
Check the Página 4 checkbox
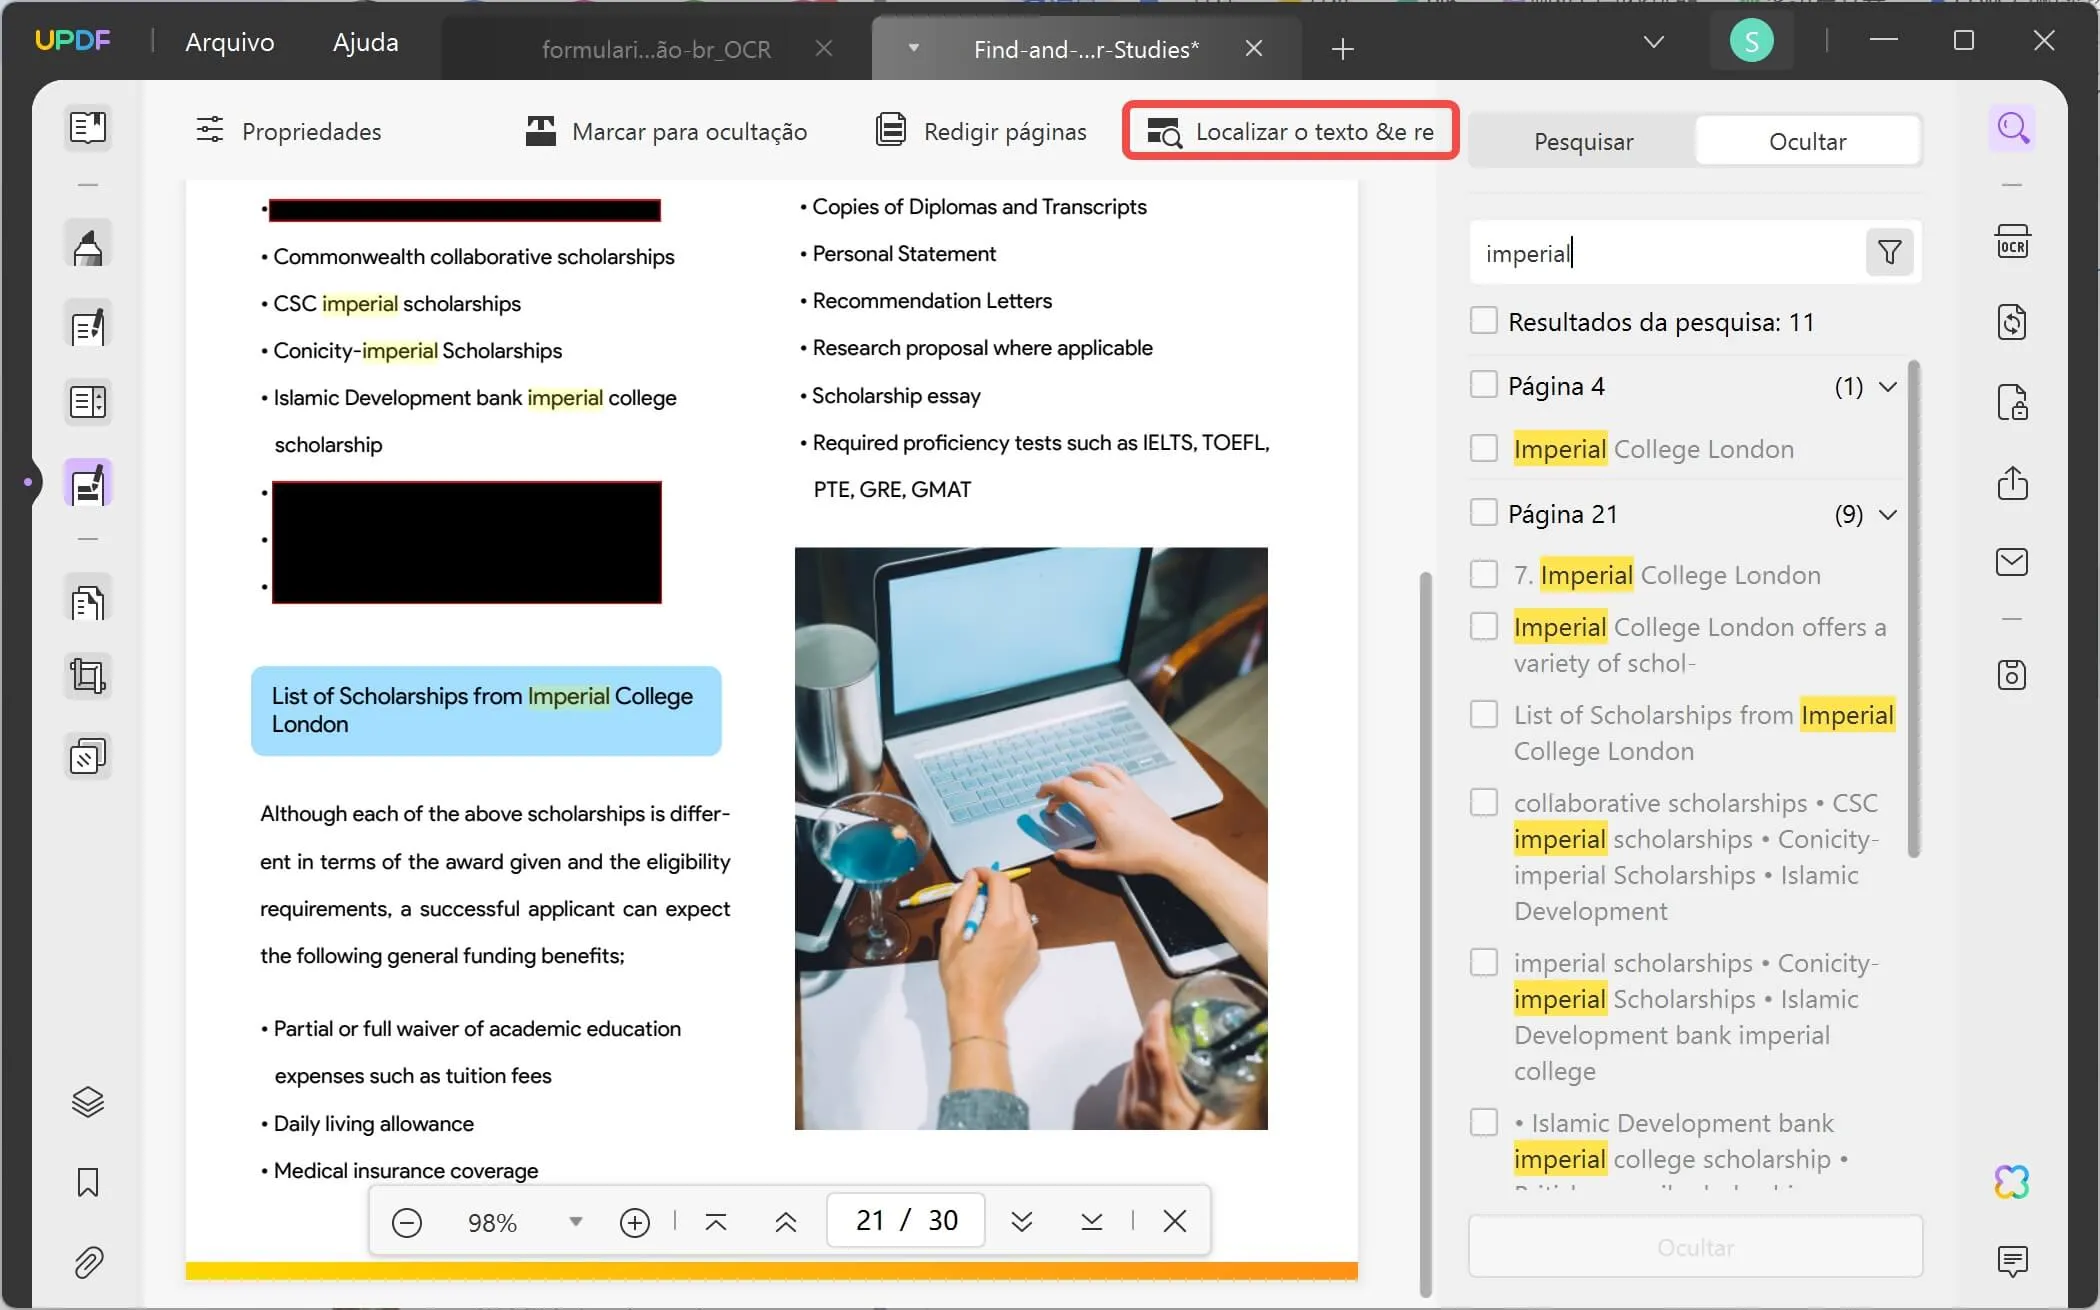(x=1484, y=385)
